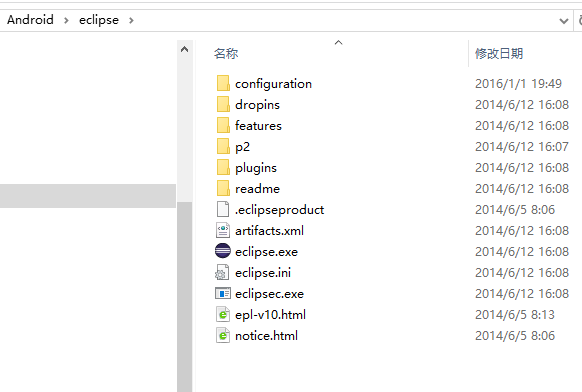Expand the chevron after eclipse in path
Screen dimensions: 582x392
131,20
